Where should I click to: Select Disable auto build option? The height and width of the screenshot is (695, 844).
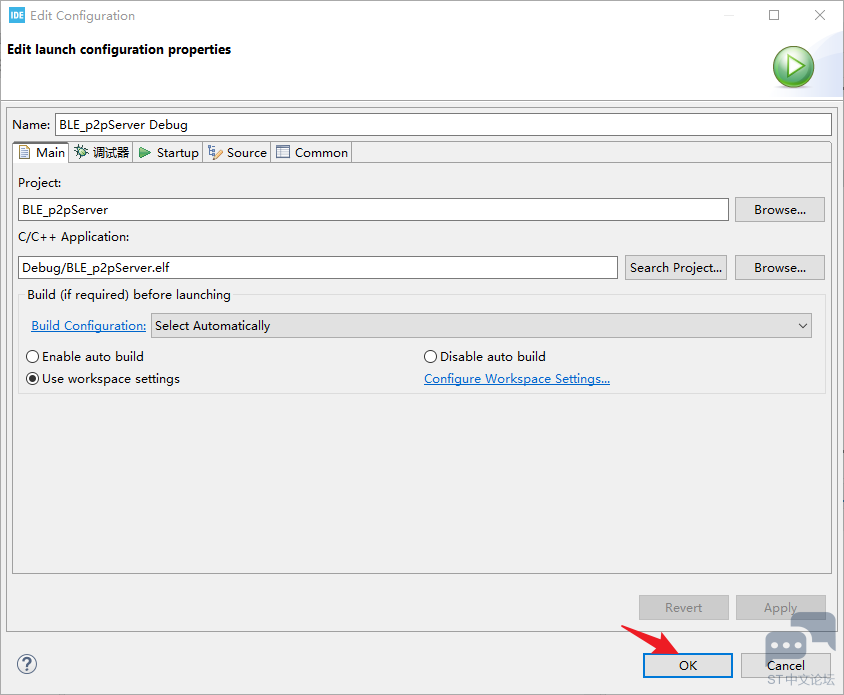click(x=485, y=357)
